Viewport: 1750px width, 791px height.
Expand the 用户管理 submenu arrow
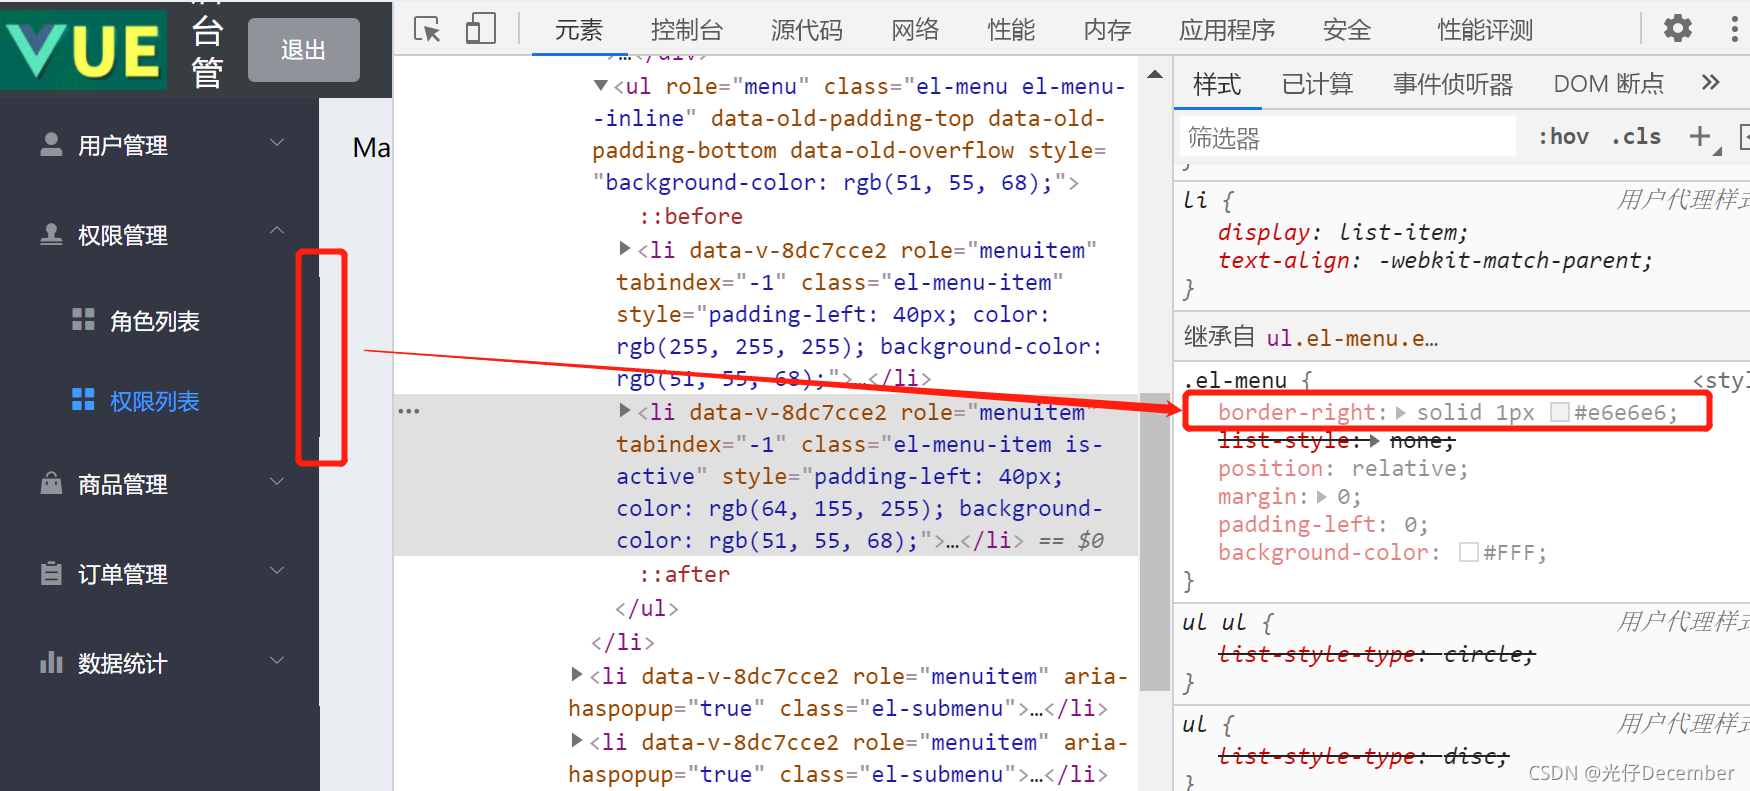click(x=277, y=143)
